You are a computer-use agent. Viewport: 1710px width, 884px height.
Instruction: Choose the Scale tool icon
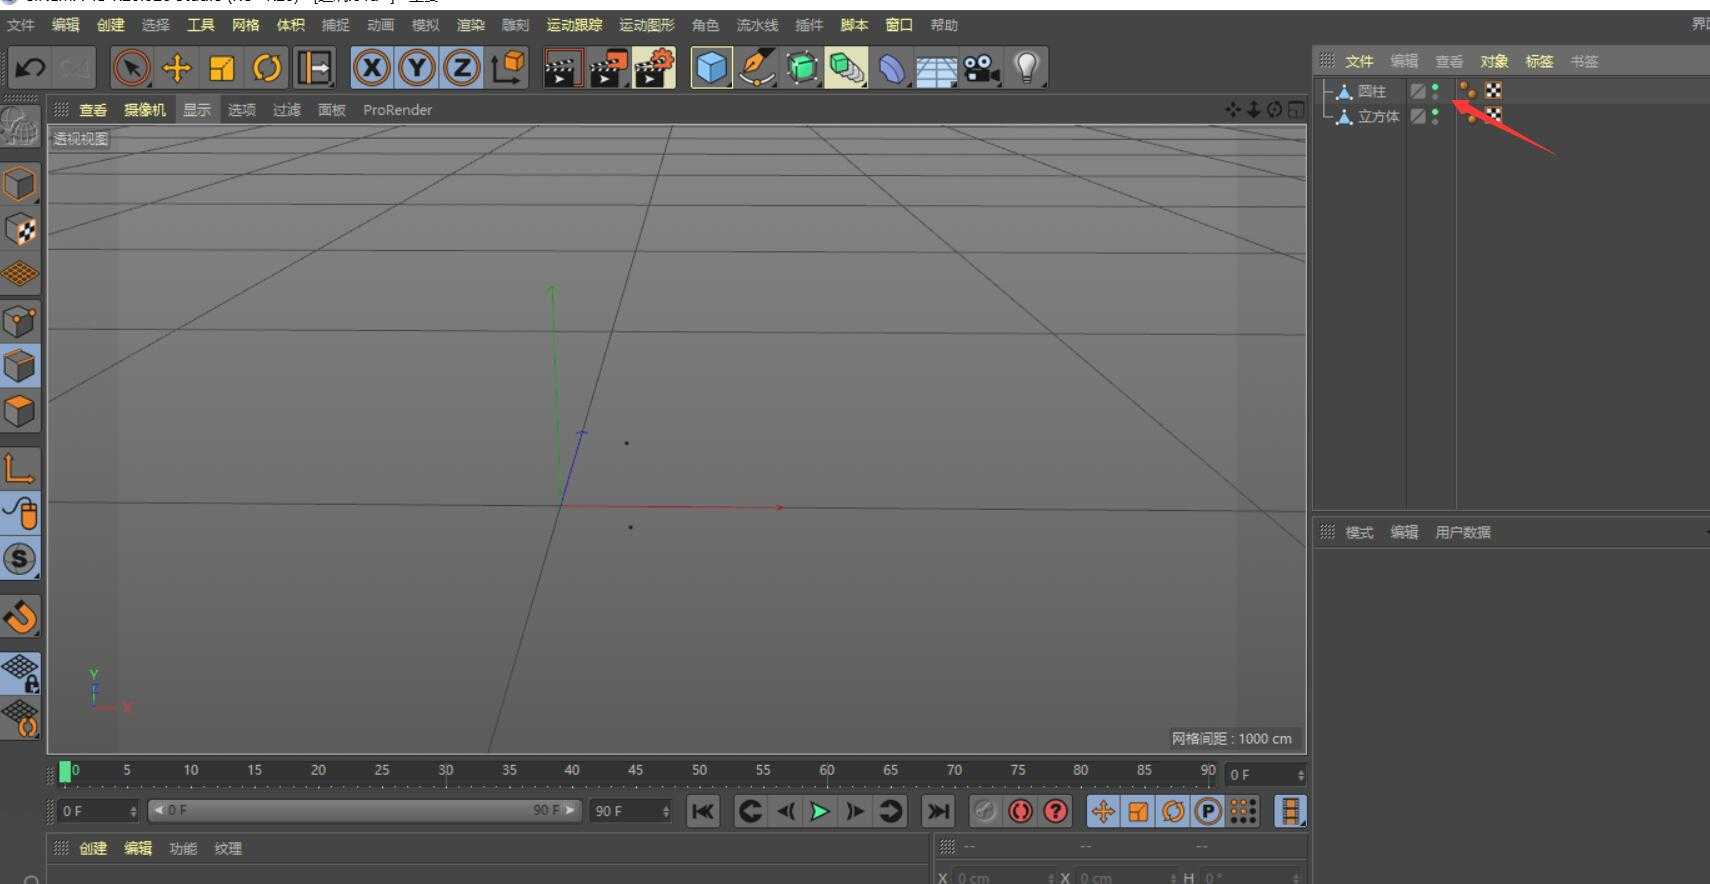click(221, 68)
